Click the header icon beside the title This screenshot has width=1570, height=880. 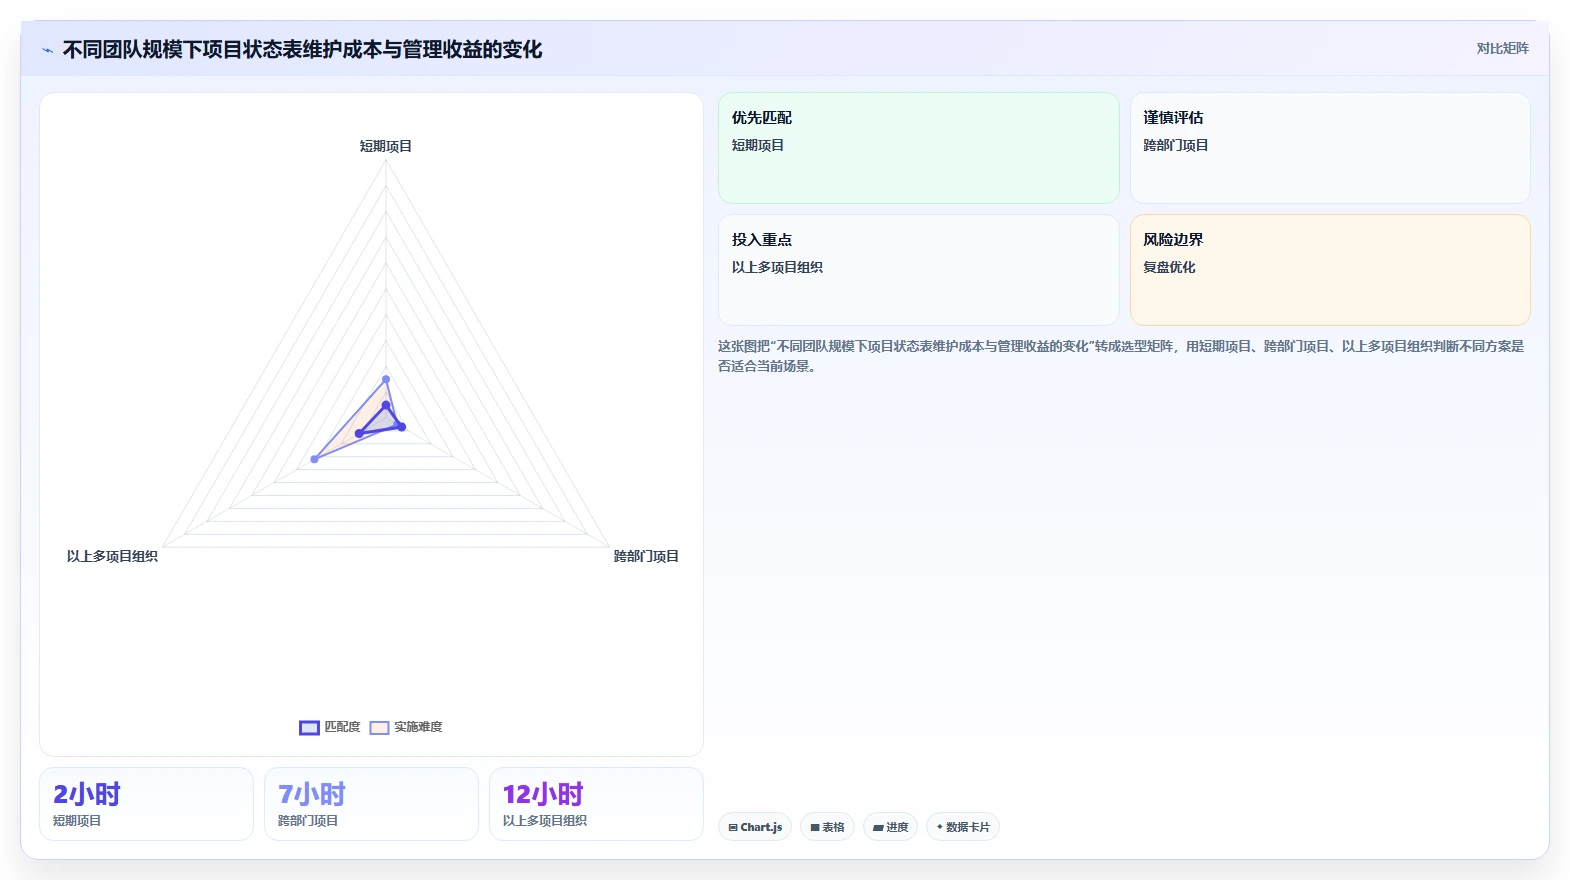pyautogui.click(x=47, y=50)
